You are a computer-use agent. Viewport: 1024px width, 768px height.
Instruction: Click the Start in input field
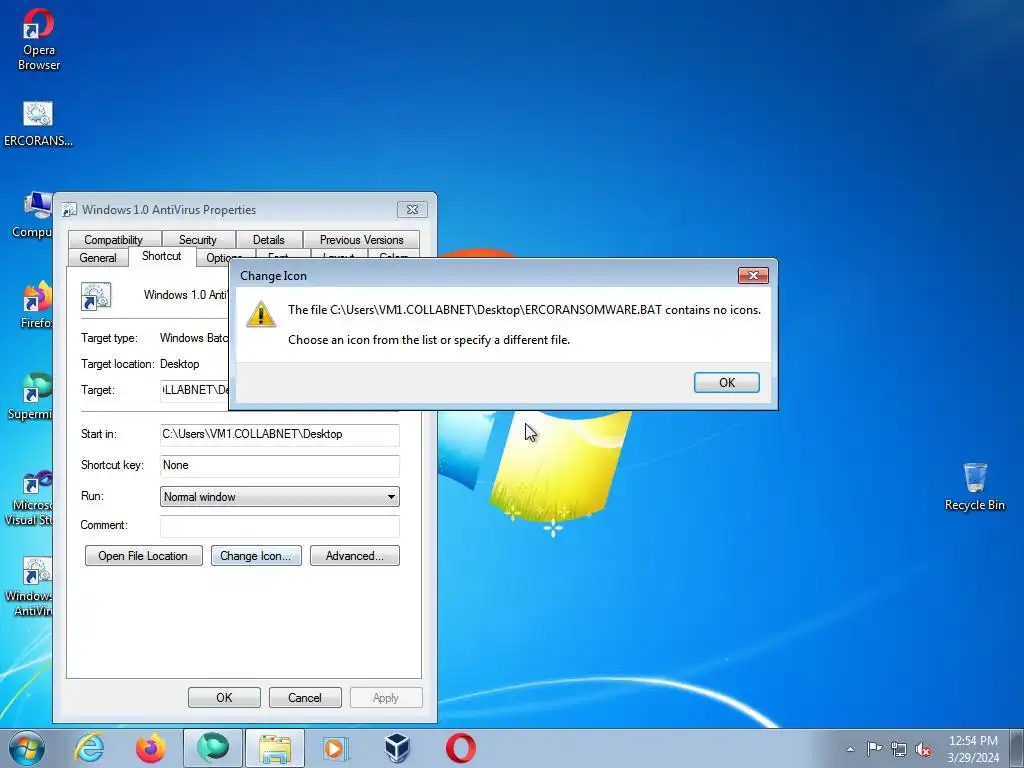pyautogui.click(x=280, y=434)
